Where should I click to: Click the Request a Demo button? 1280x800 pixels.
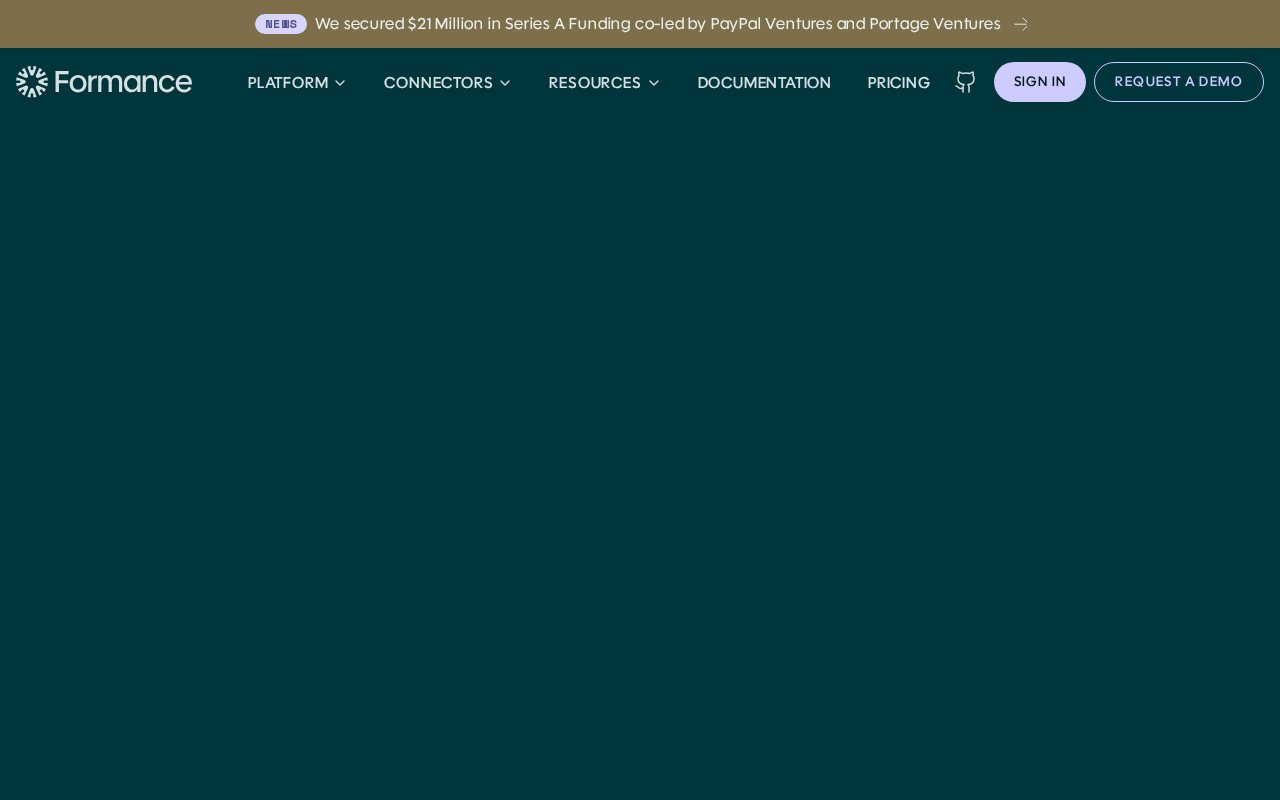coord(1179,82)
